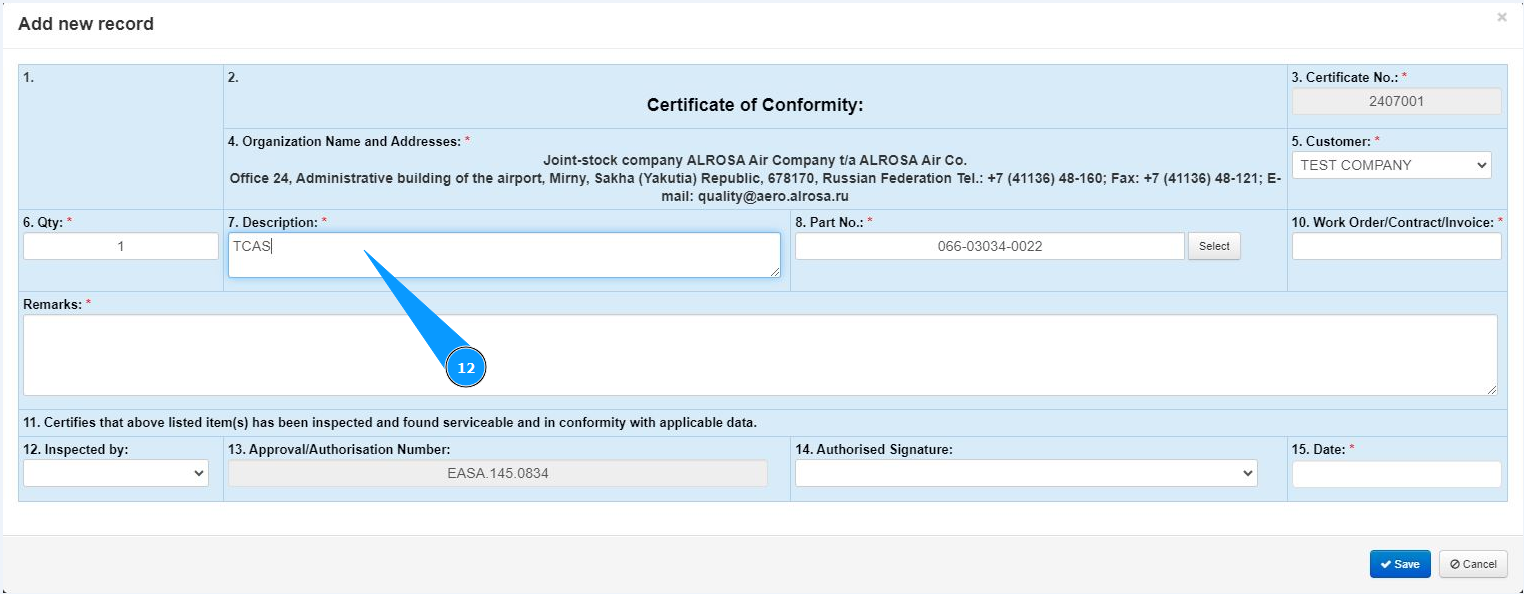
Task: Click the Approval/Authorisation Number field
Action: tap(498, 473)
